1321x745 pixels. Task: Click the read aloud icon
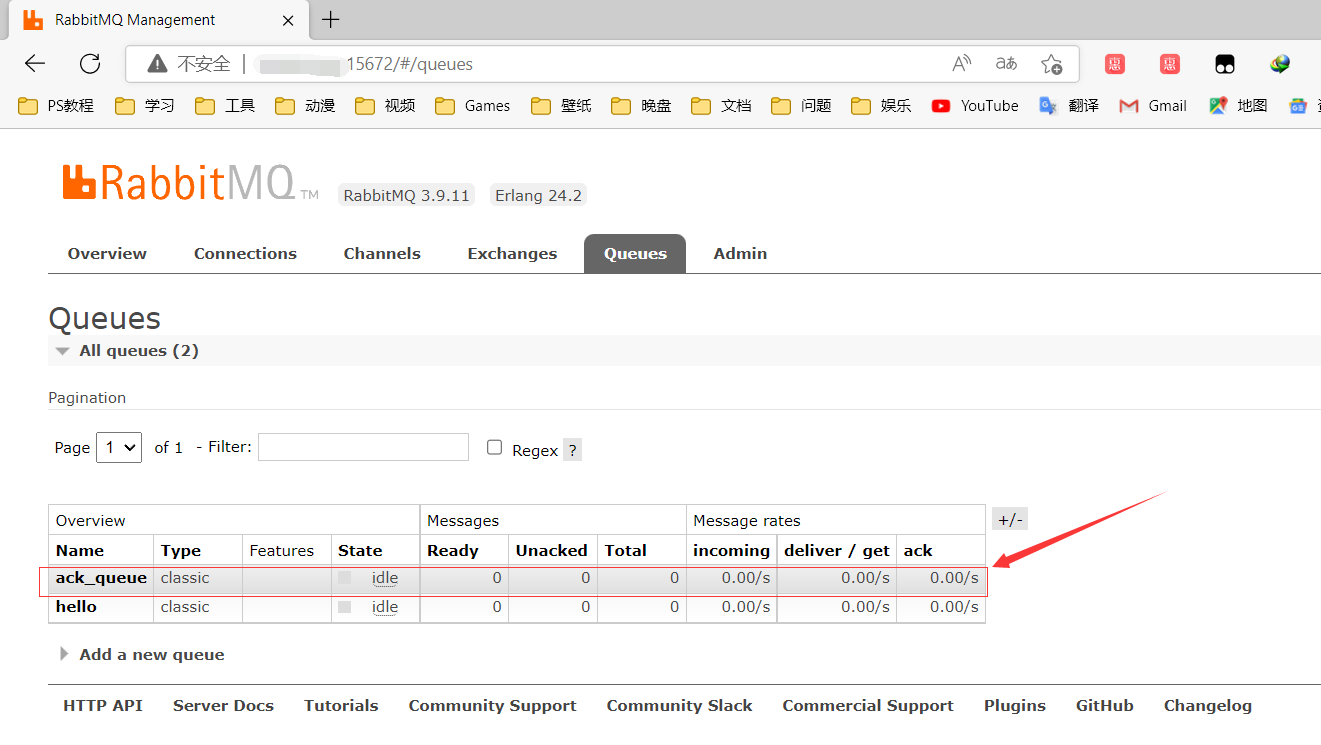pos(961,64)
